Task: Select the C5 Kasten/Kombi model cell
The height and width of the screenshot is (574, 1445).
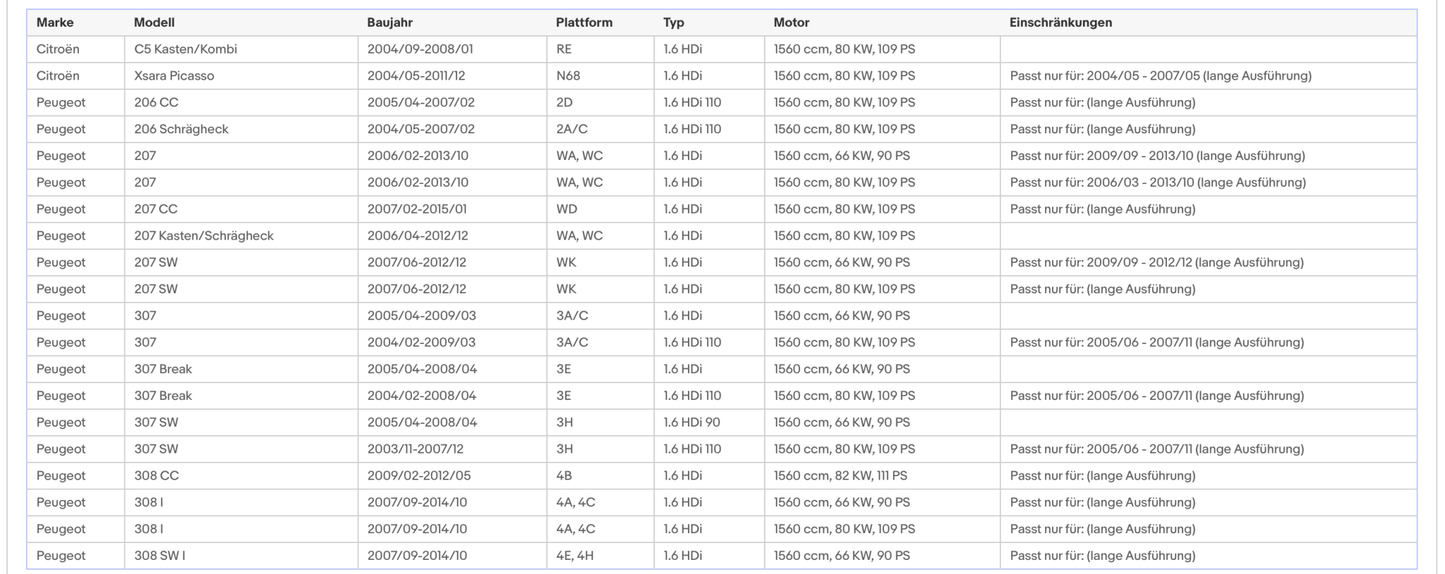Action: [x=241, y=49]
